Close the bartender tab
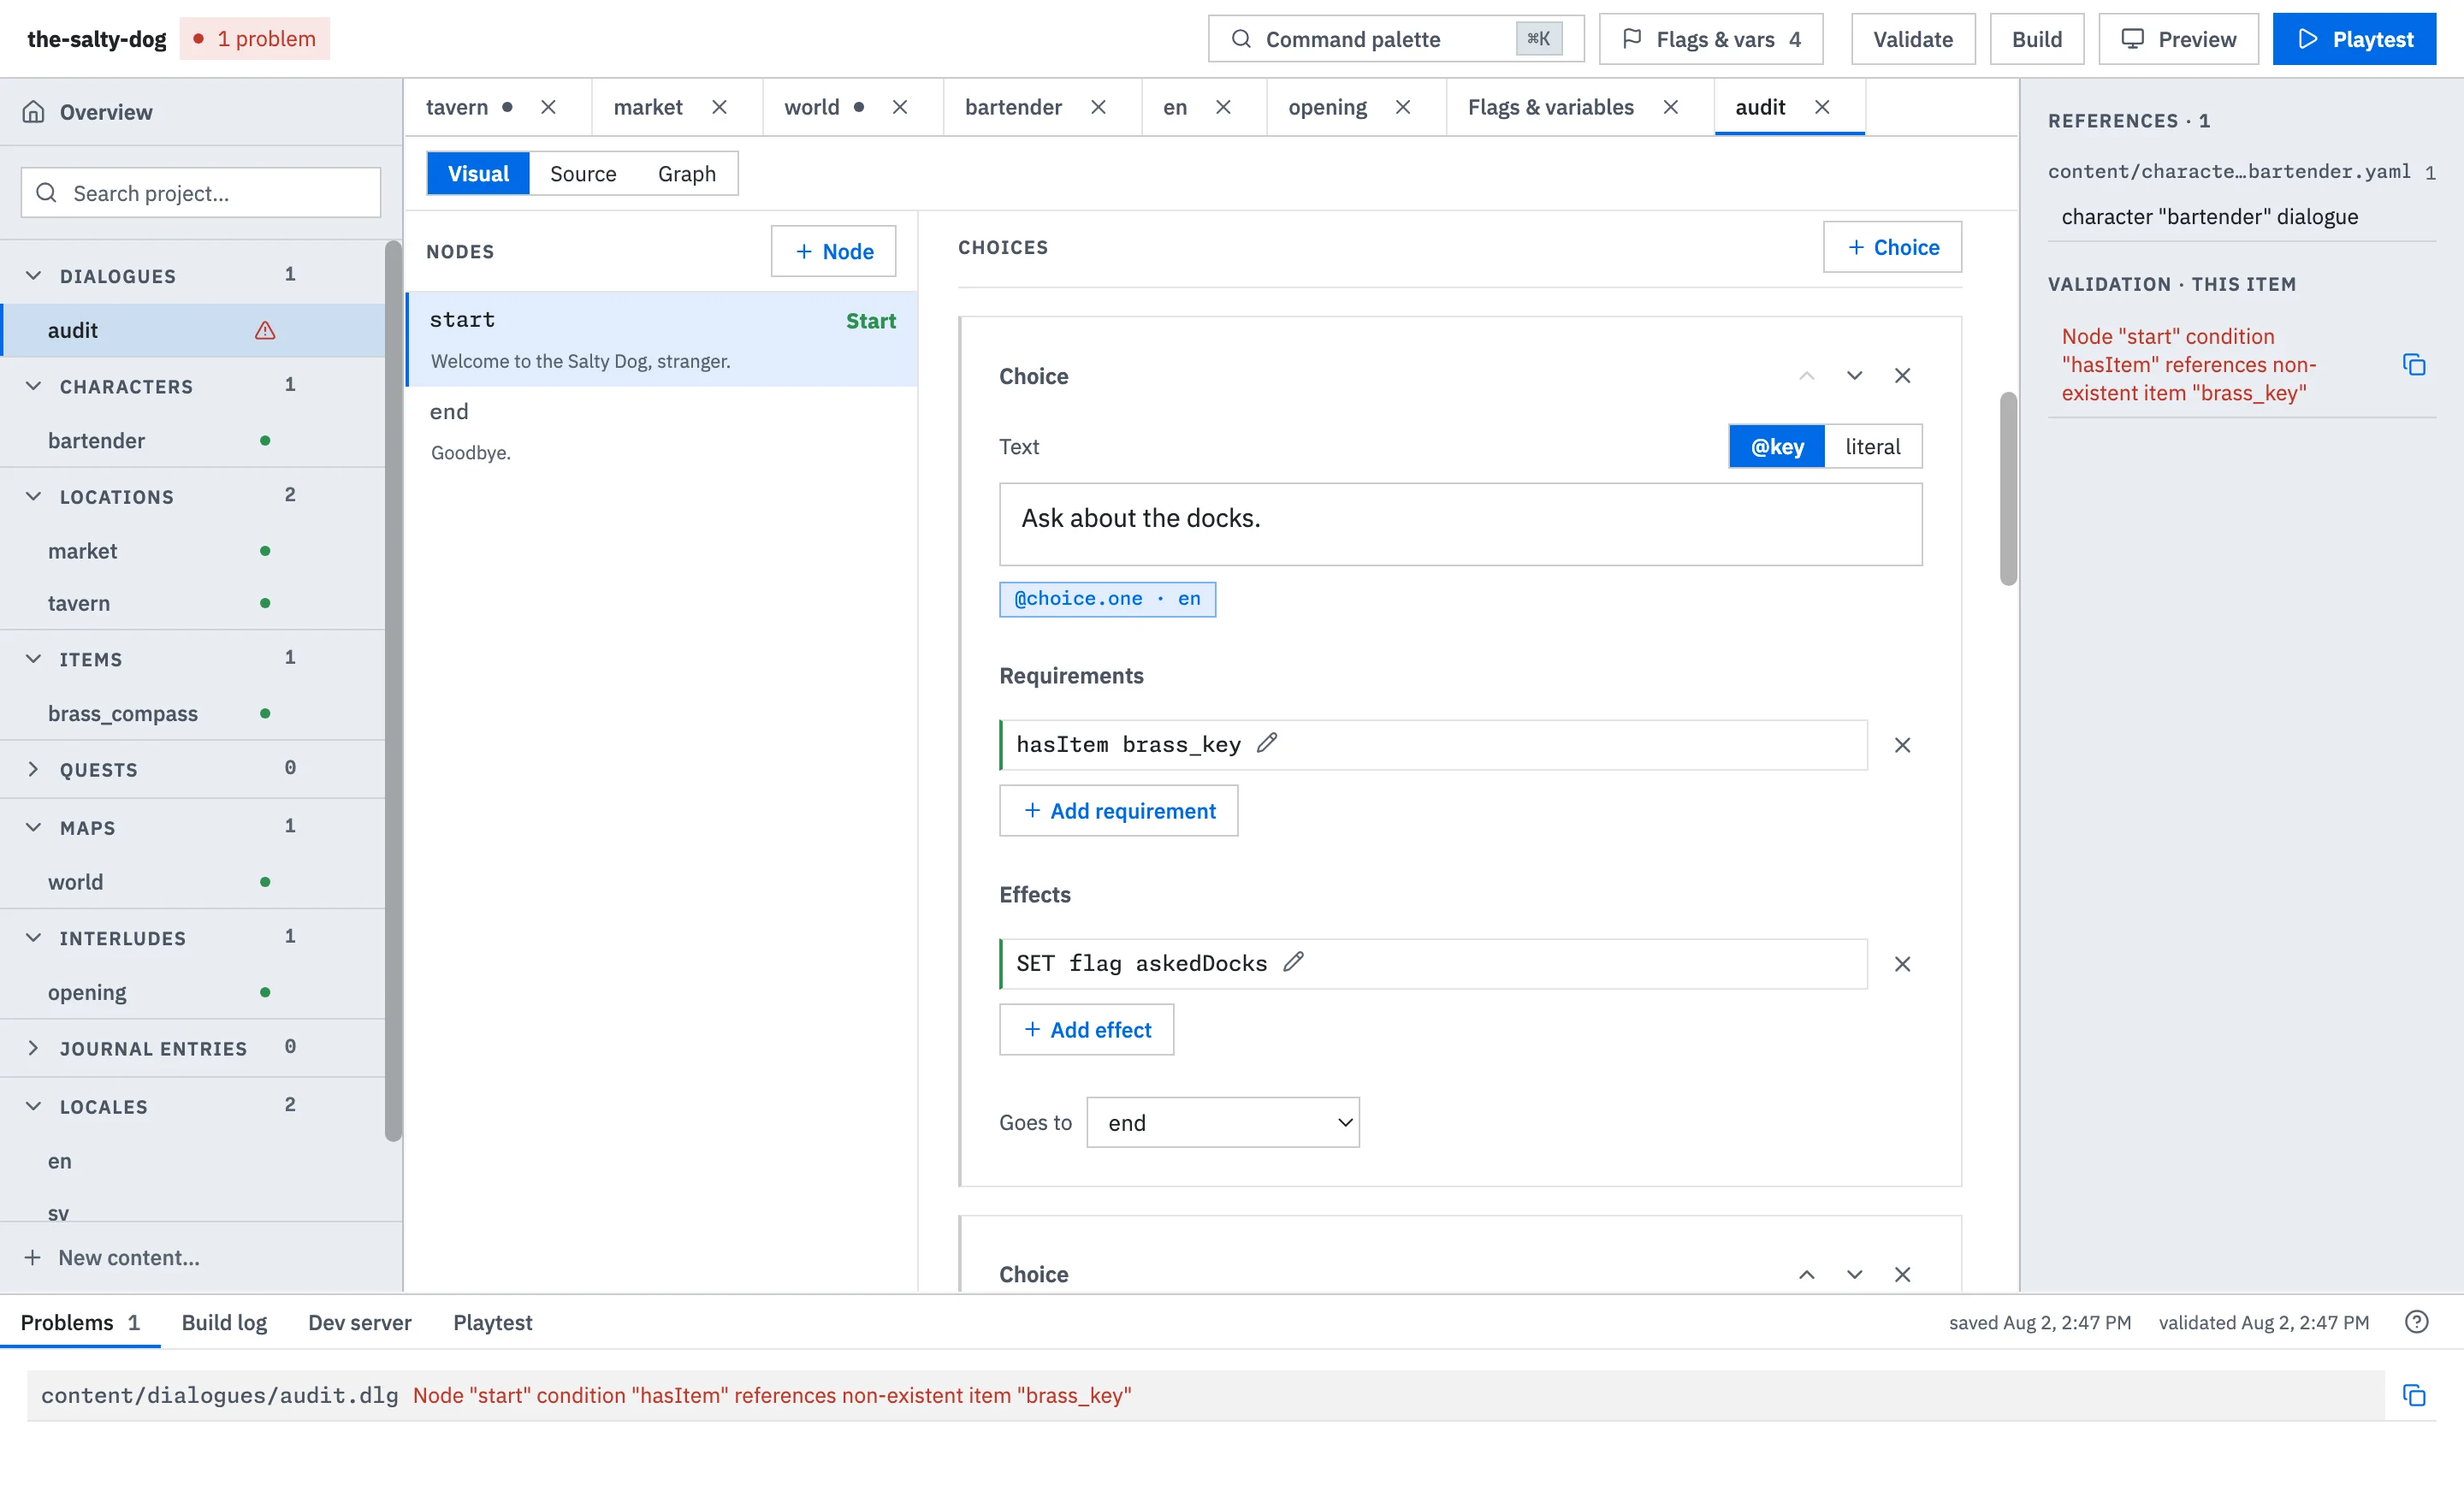Image resolution: width=2464 pixels, height=1485 pixels. coord(1098,107)
